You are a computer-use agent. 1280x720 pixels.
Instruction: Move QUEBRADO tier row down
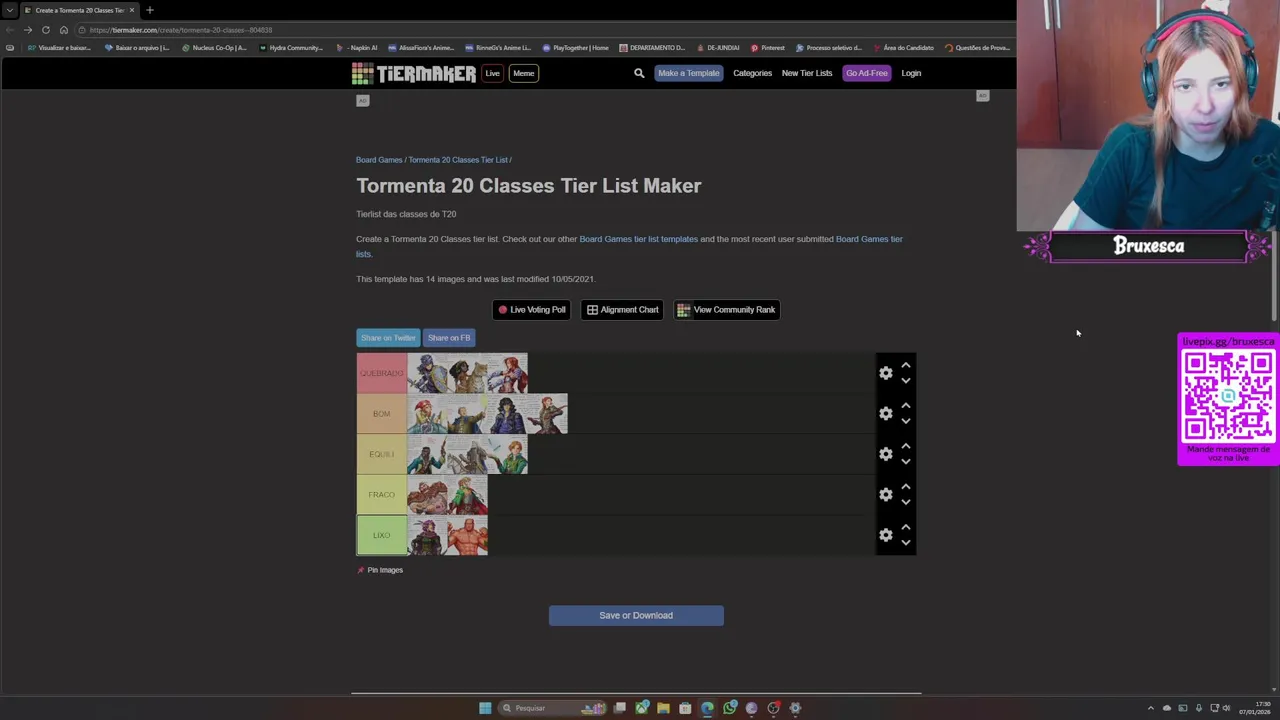(906, 381)
